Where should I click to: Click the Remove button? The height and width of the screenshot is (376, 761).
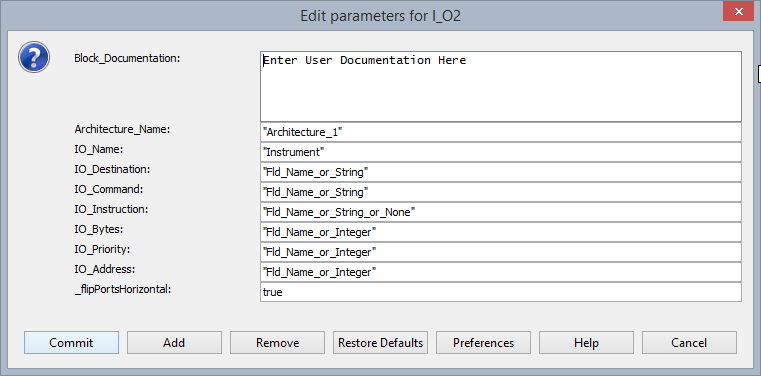point(277,343)
